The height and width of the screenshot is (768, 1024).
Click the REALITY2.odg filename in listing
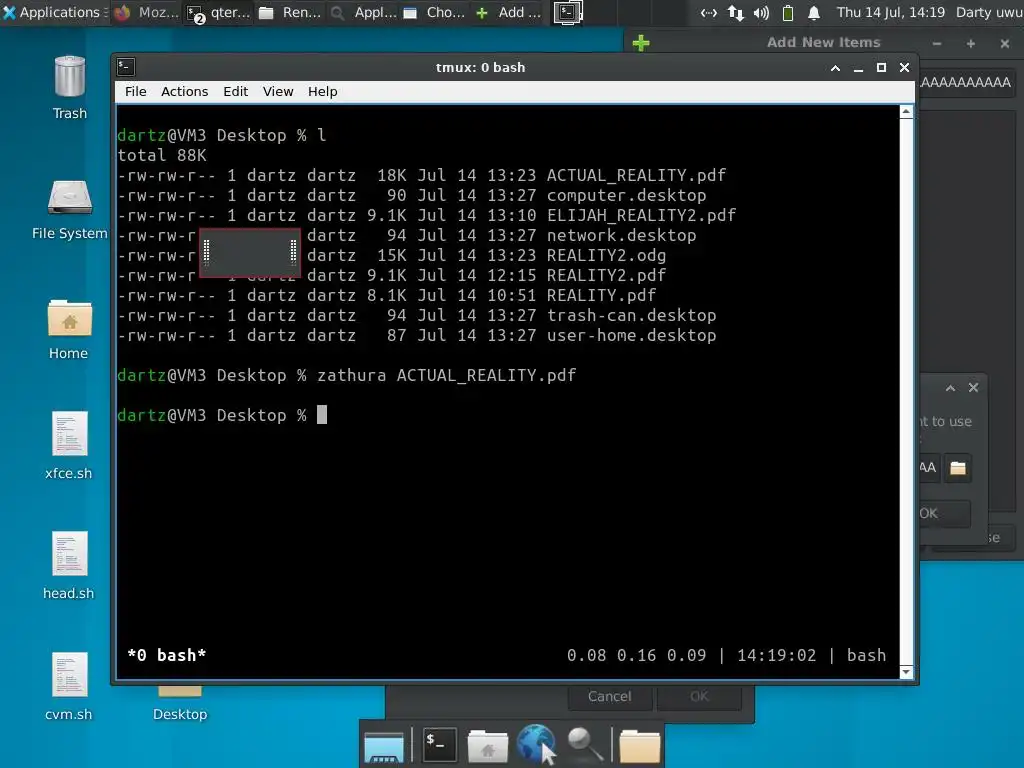click(x=606, y=255)
